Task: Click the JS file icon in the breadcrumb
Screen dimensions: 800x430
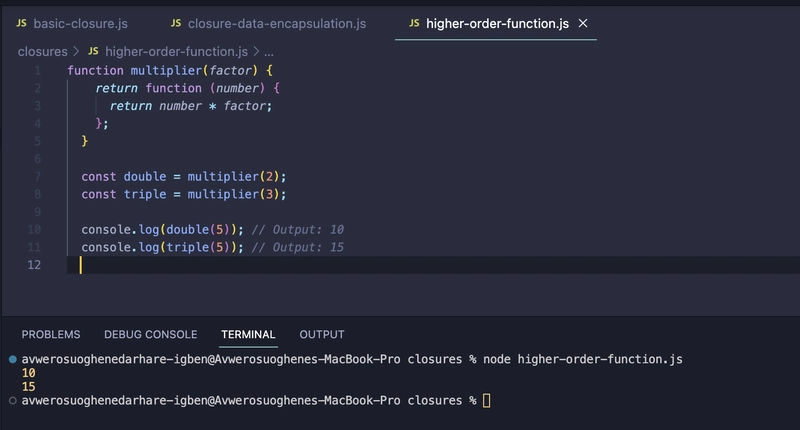Action: tap(94, 51)
